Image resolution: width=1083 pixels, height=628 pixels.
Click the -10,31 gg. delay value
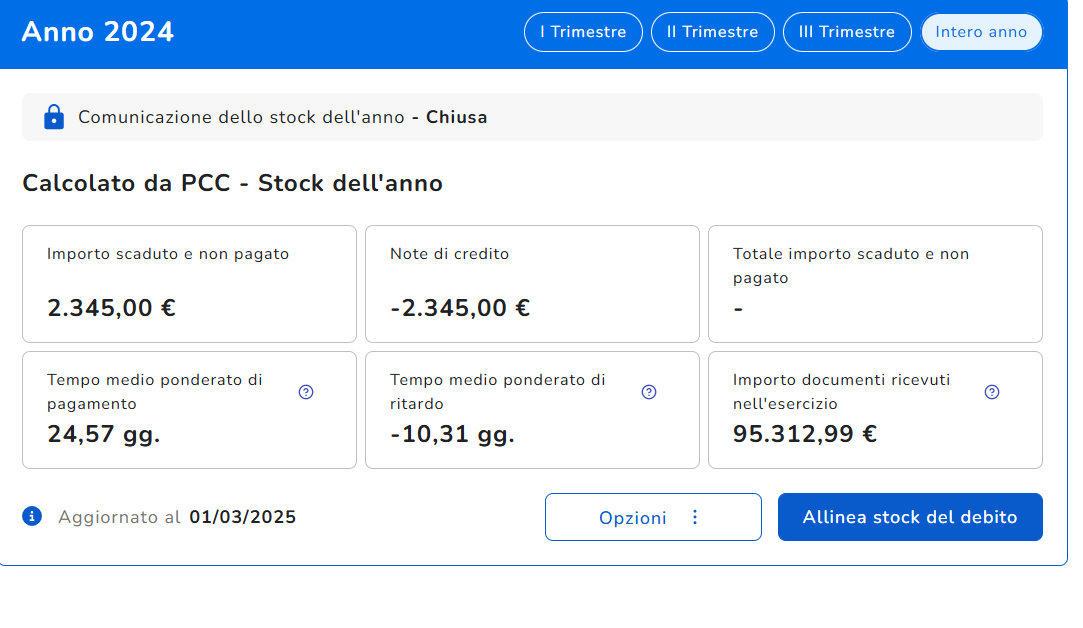(x=452, y=435)
